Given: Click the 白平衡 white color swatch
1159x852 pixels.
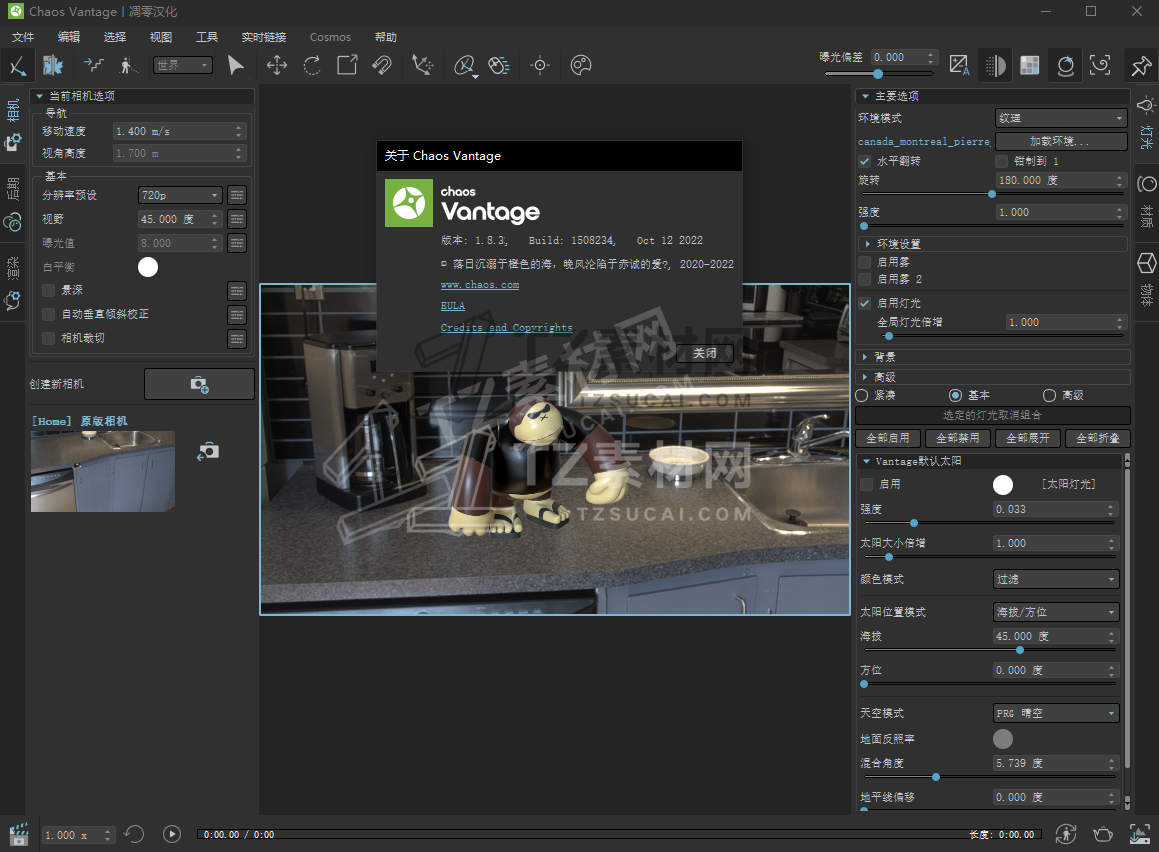Looking at the screenshot, I should [148, 267].
